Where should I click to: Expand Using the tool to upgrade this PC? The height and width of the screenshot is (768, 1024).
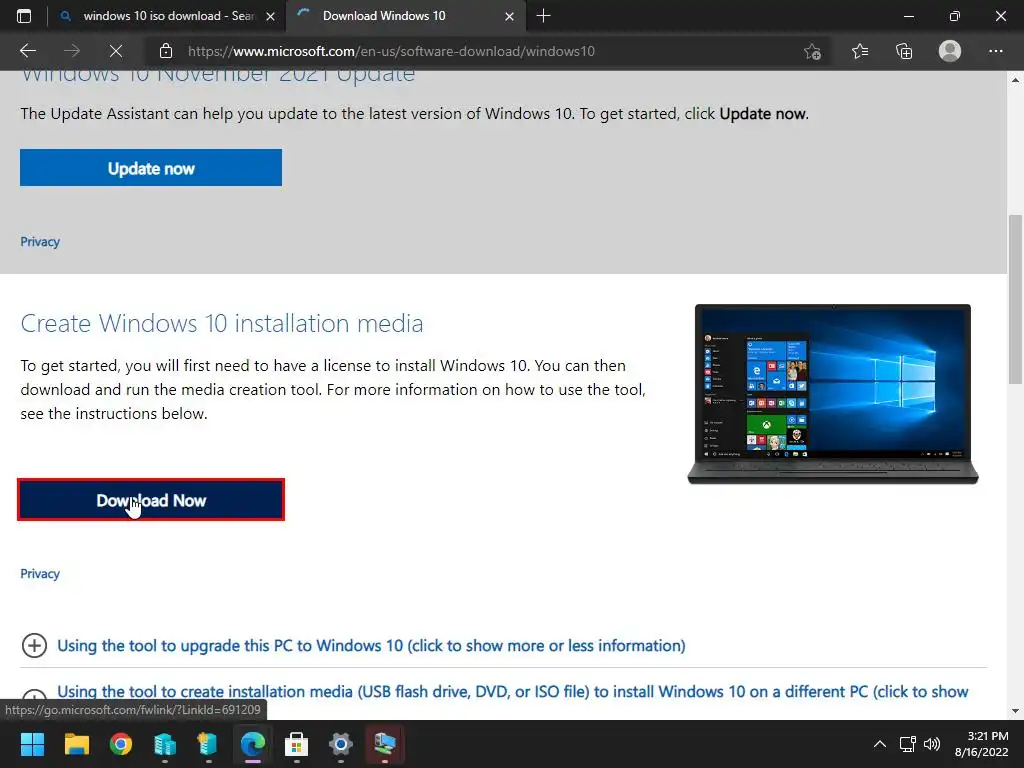click(371, 646)
